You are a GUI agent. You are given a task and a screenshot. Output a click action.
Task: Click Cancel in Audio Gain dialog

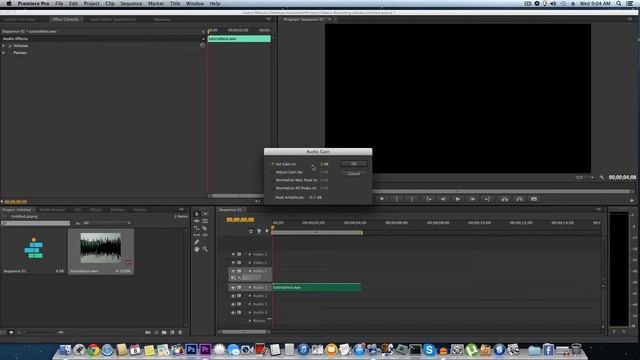354,173
